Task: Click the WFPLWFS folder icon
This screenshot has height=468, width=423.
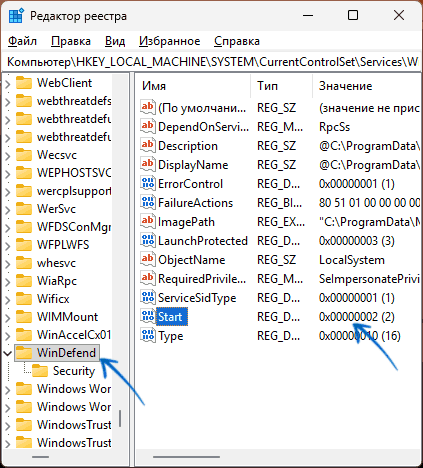Action: click(x=24, y=245)
